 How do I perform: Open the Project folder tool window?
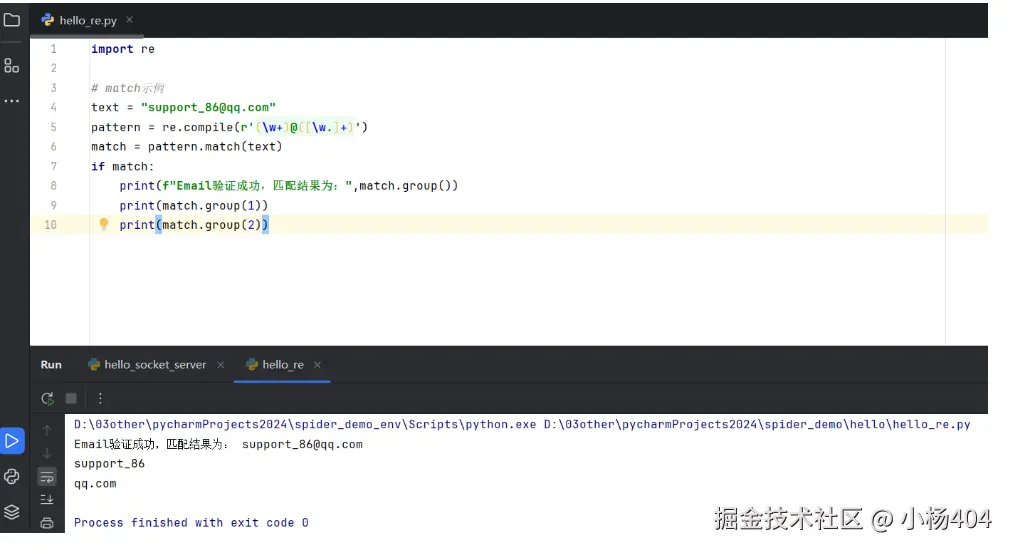pyautogui.click(x=12, y=20)
